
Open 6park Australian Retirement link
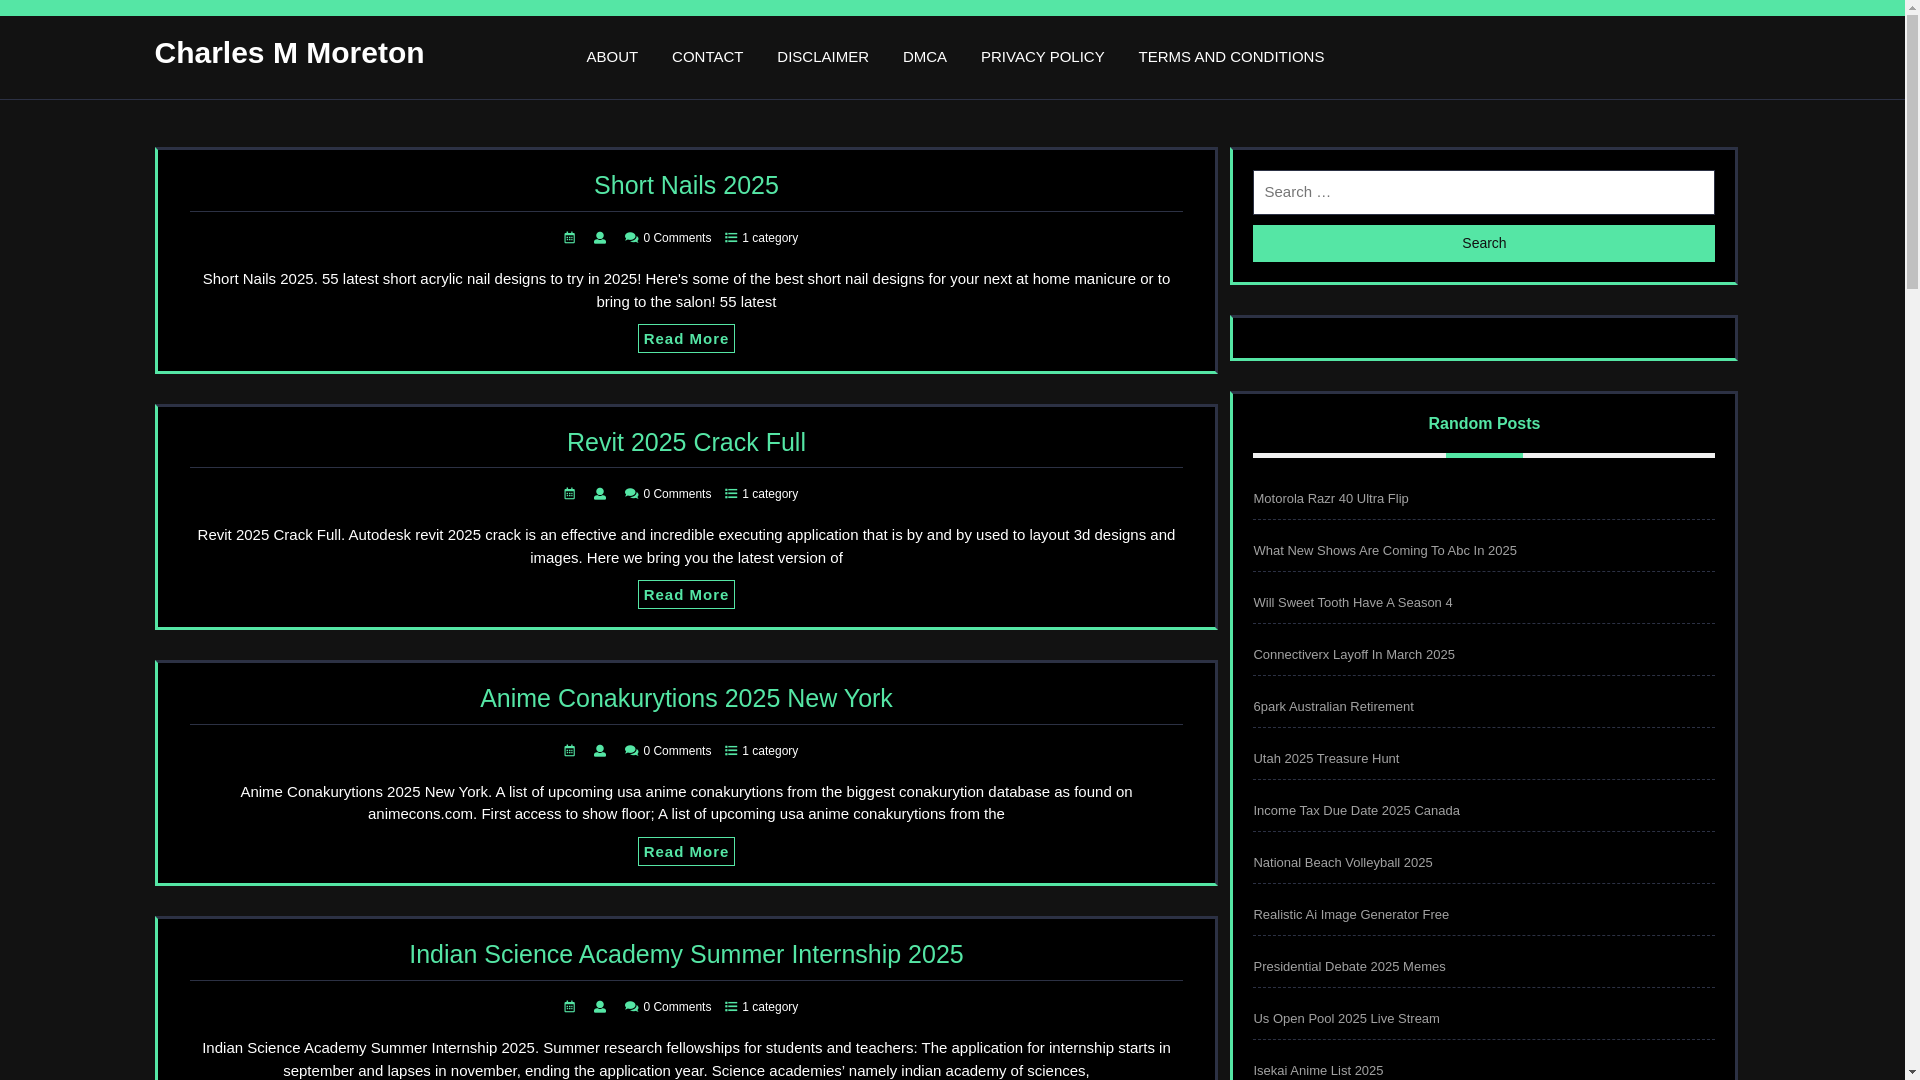(x=1333, y=707)
